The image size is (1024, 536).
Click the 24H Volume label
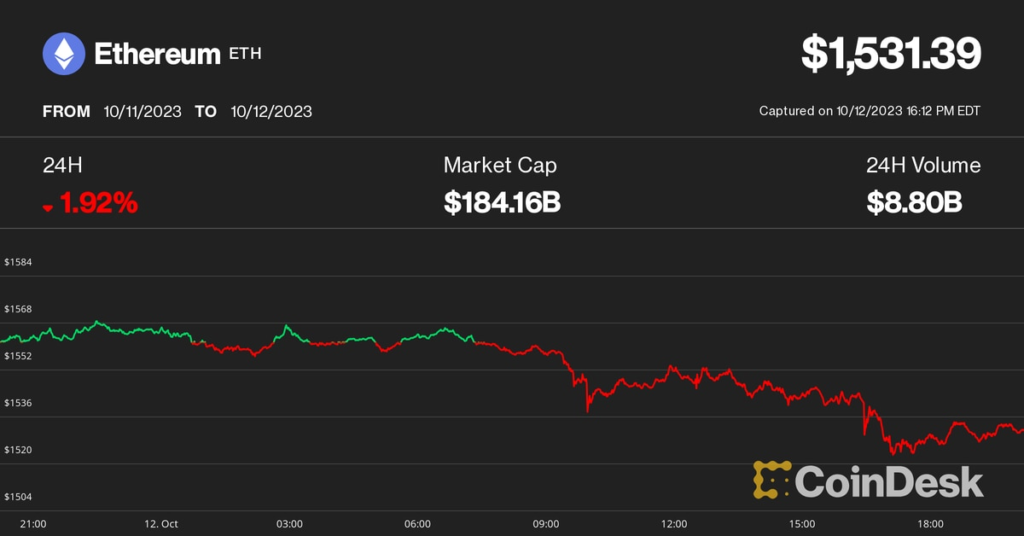click(x=923, y=166)
